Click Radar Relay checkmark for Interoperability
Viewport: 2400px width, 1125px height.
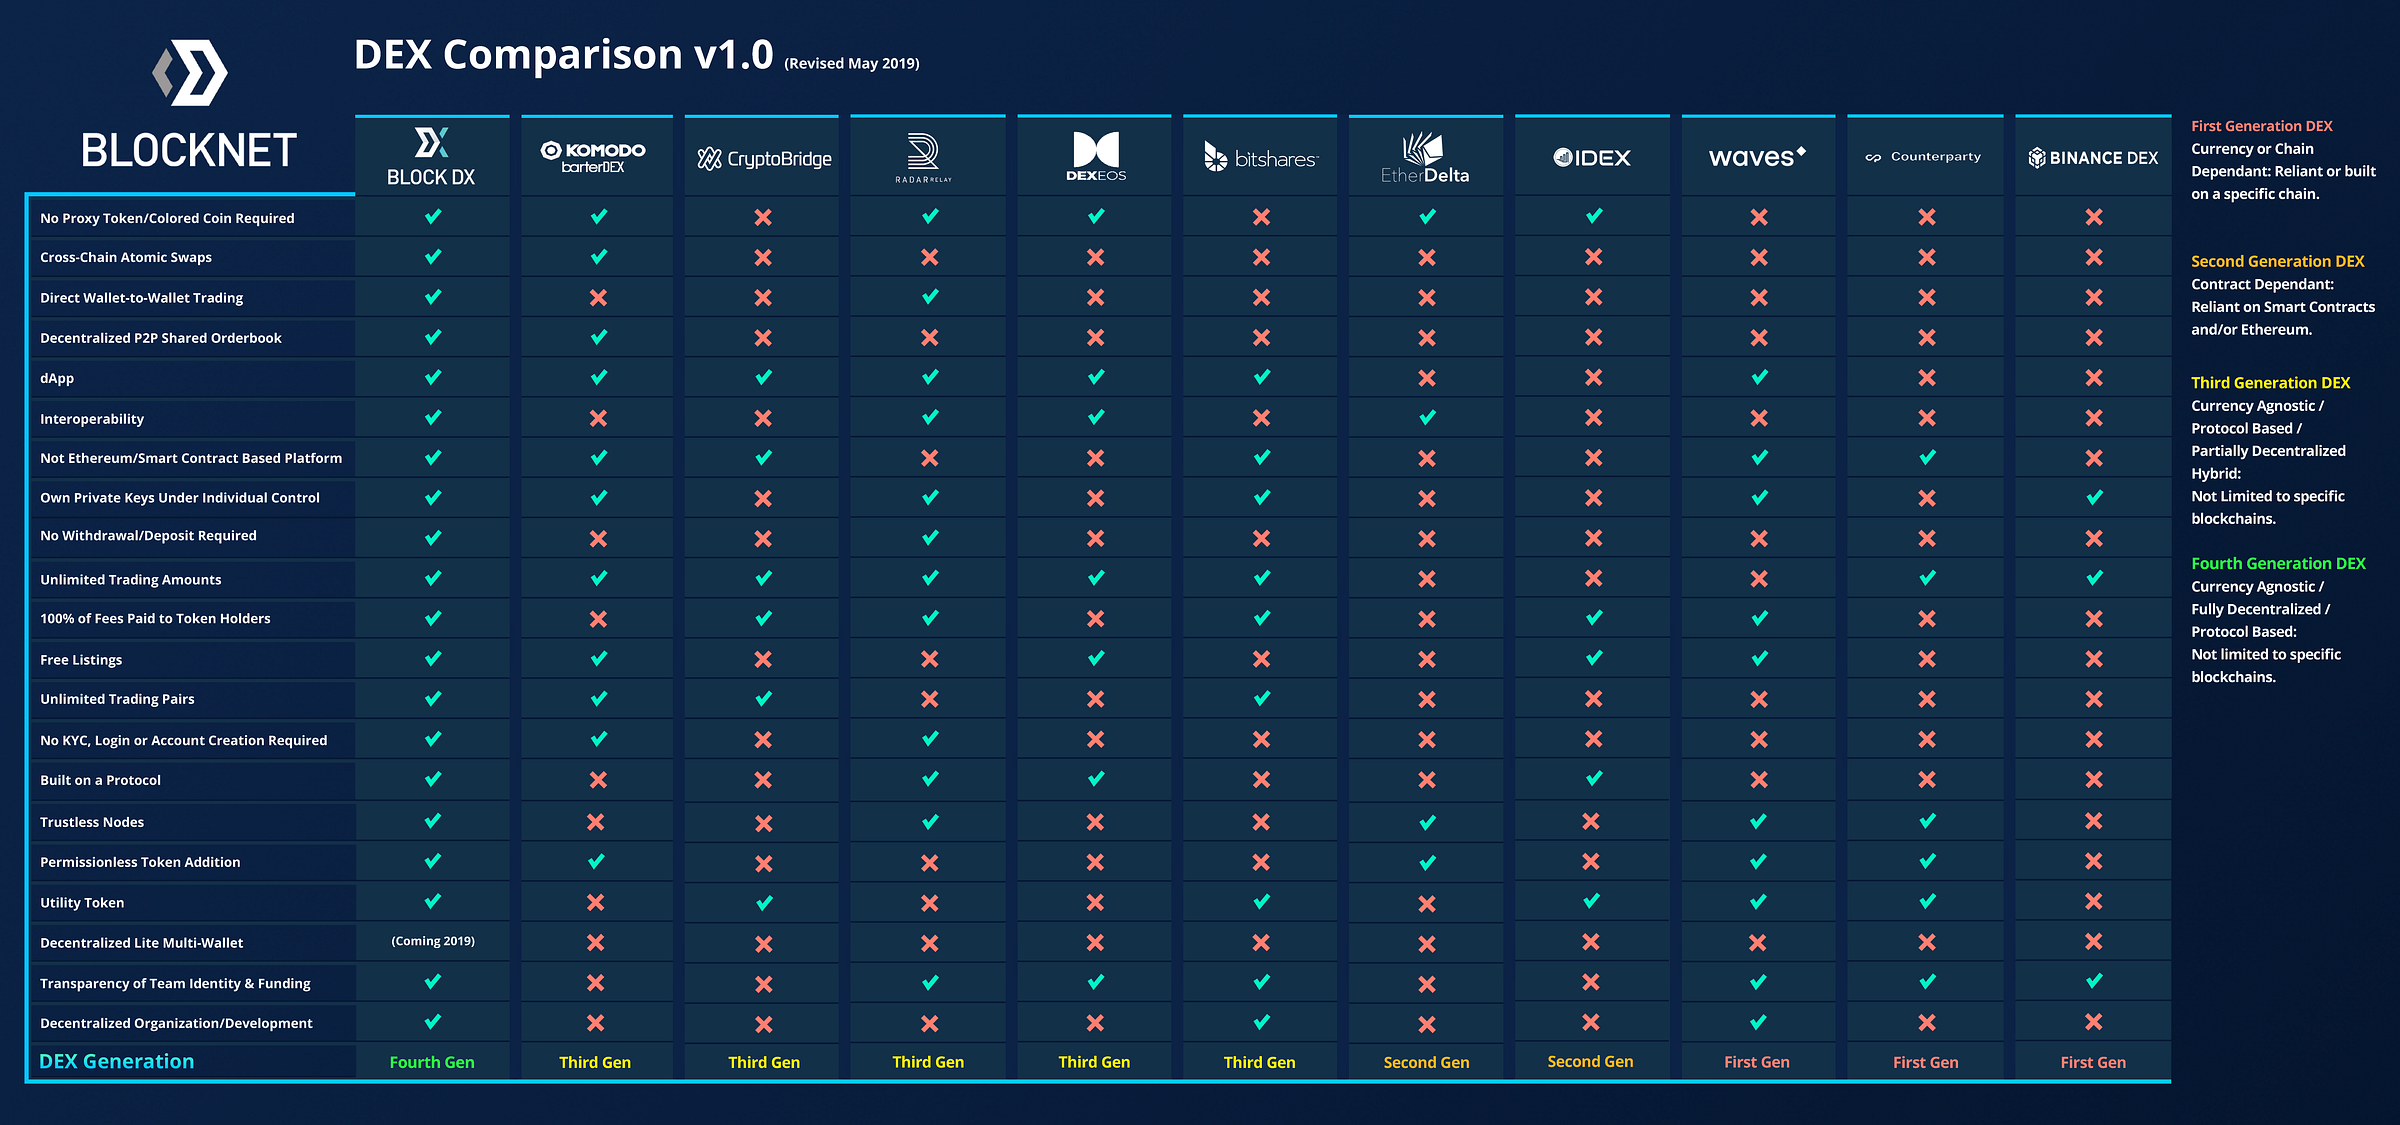[x=930, y=417]
